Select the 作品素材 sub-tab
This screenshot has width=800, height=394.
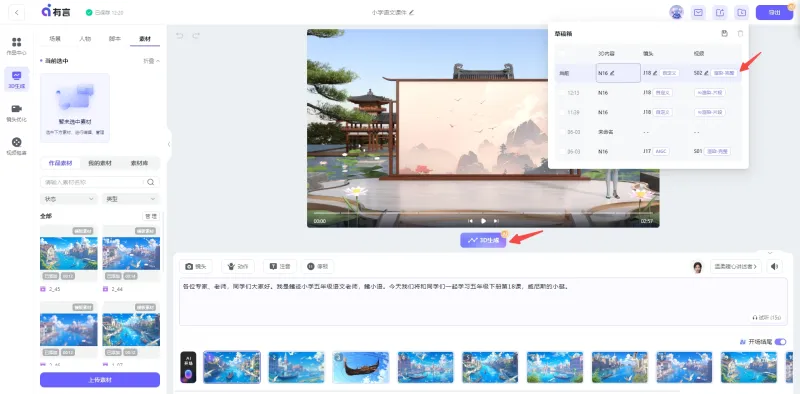click(60, 163)
